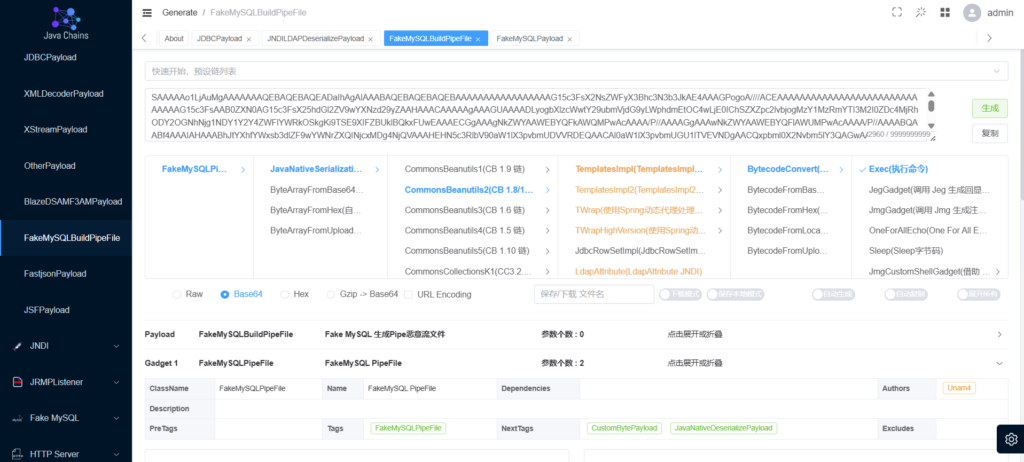1024x462 pixels.
Task: Click the hamburger menu collapse icon
Action: (147, 13)
